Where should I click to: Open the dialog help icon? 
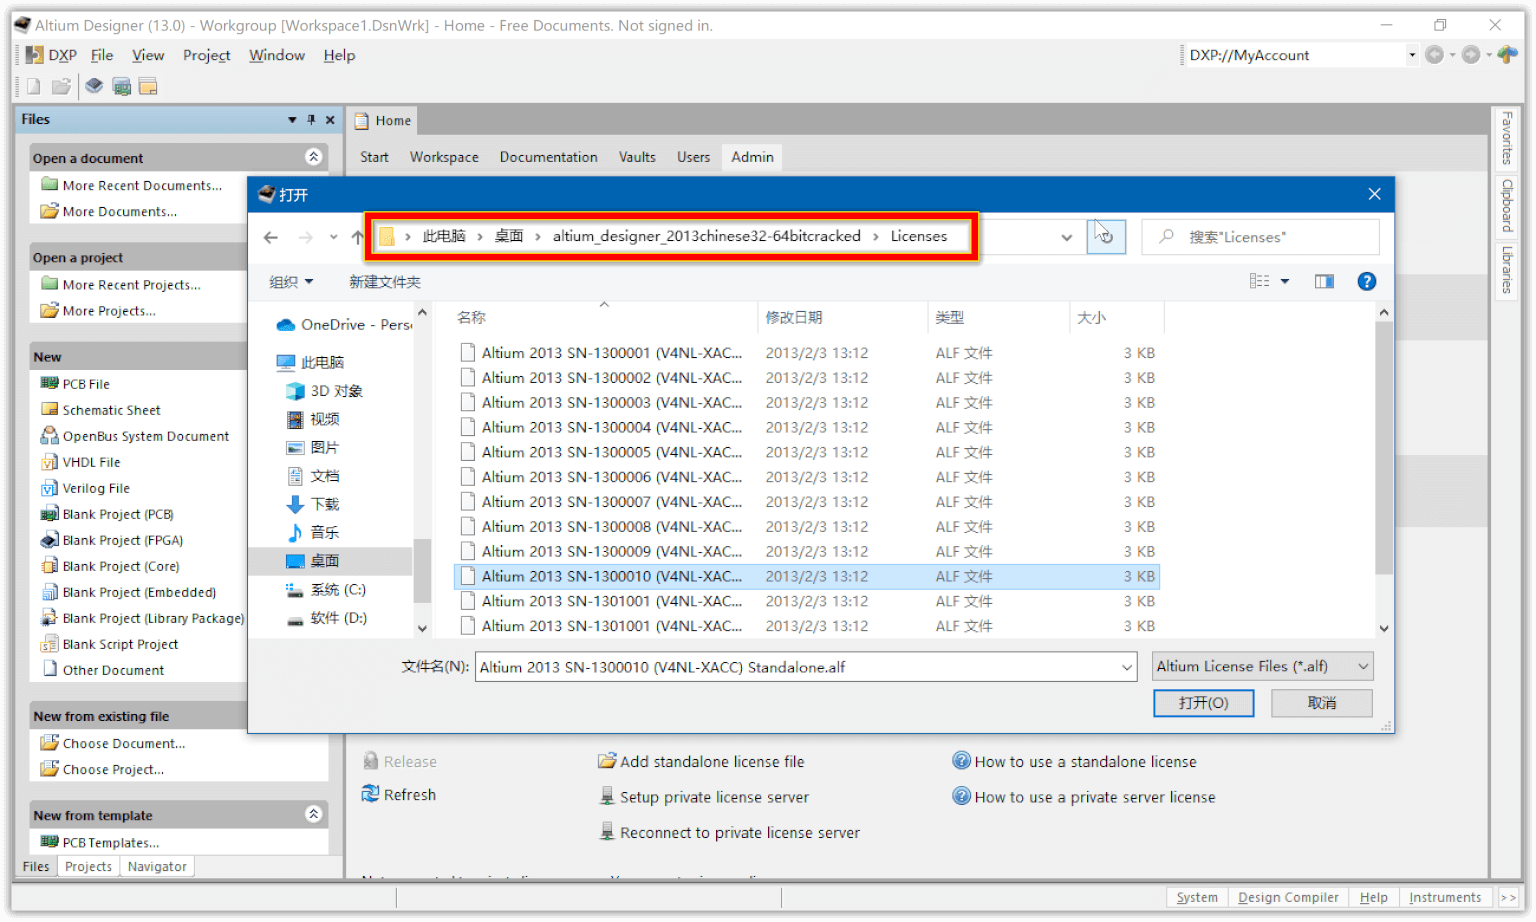[x=1367, y=282]
